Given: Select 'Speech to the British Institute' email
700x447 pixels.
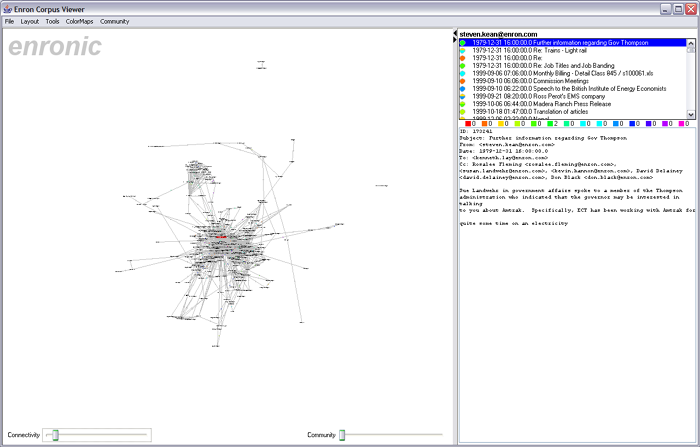Looking at the screenshot, I should (572, 88).
